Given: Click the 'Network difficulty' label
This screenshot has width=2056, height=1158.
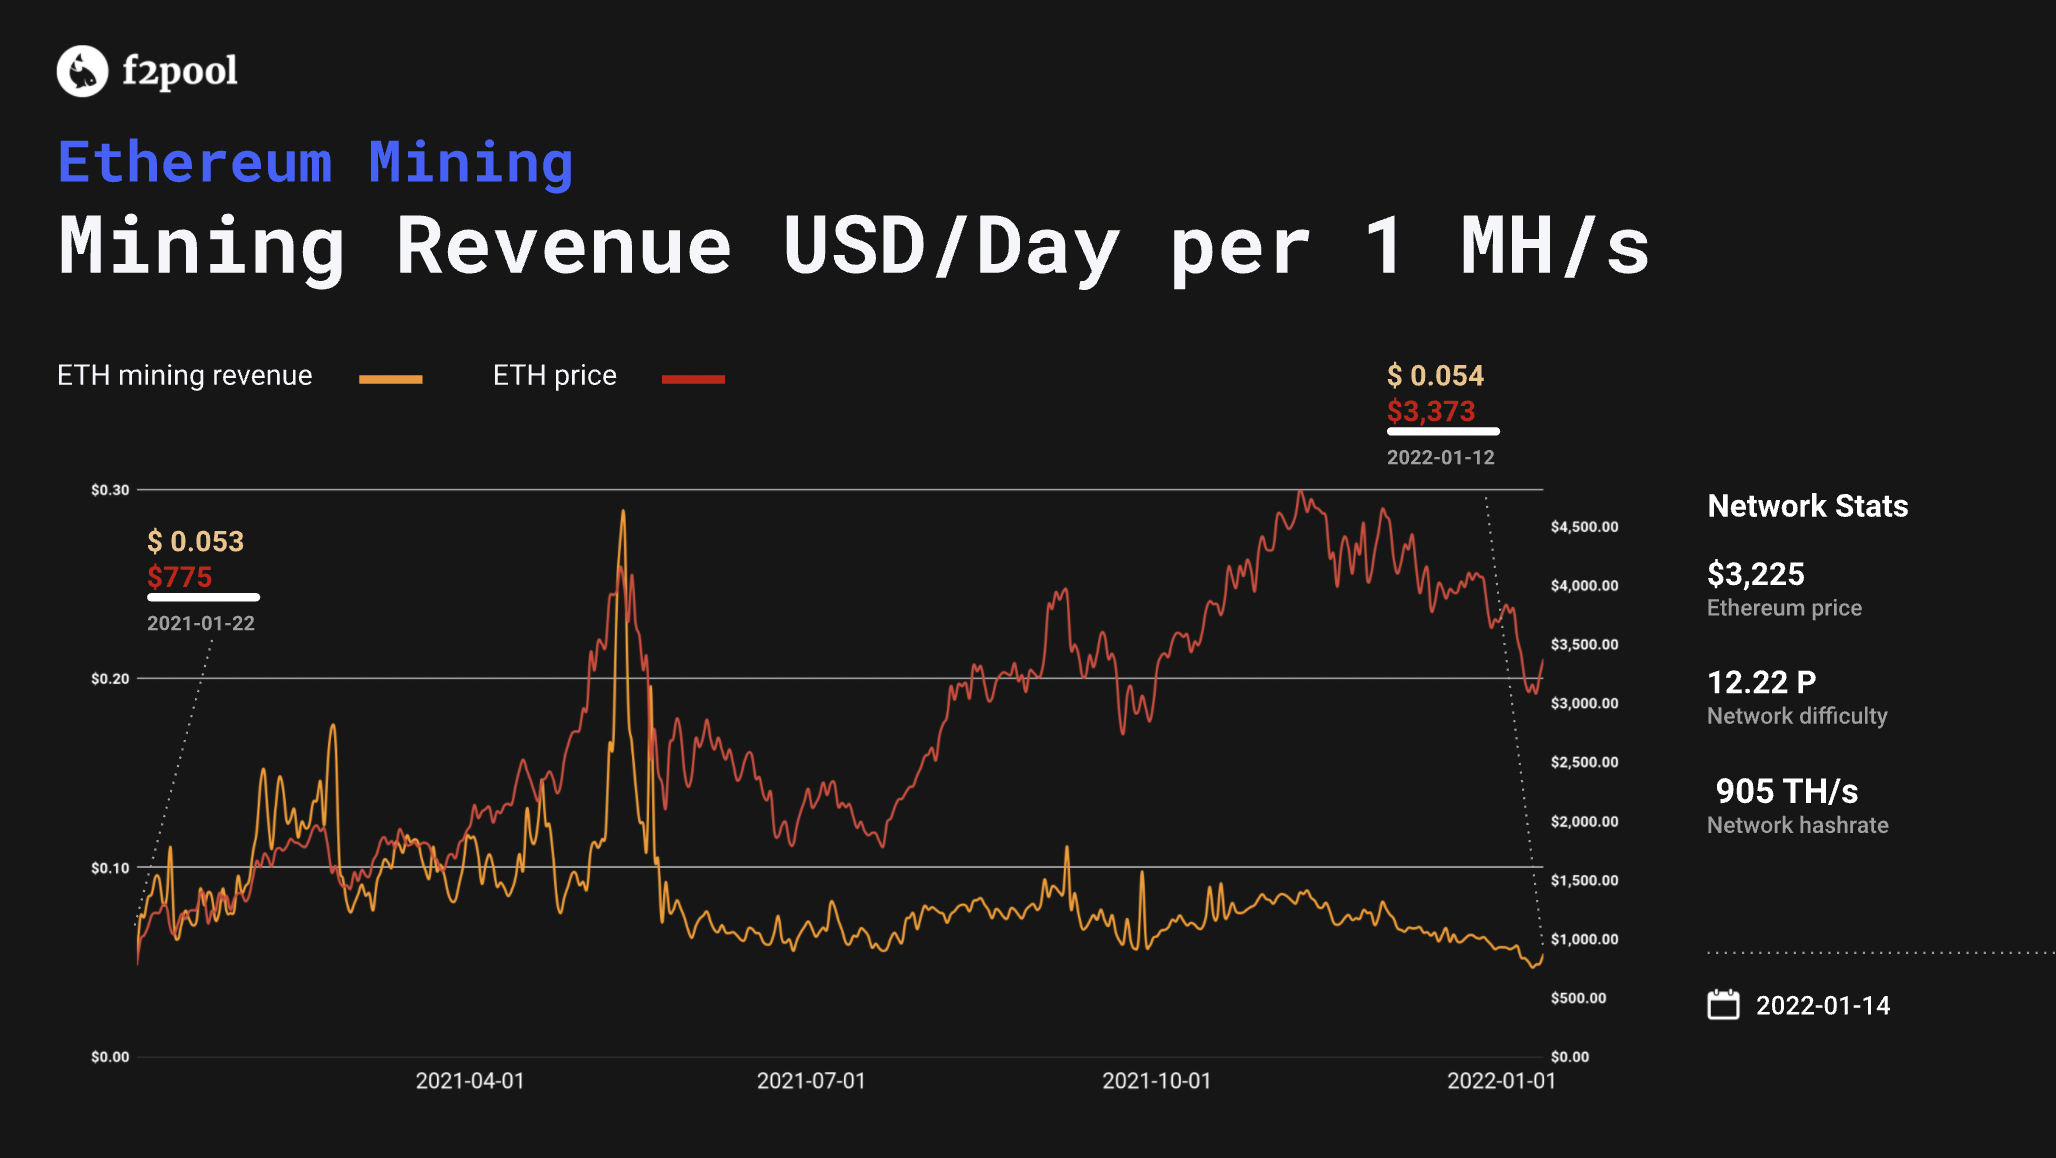Looking at the screenshot, I should pos(1797,716).
